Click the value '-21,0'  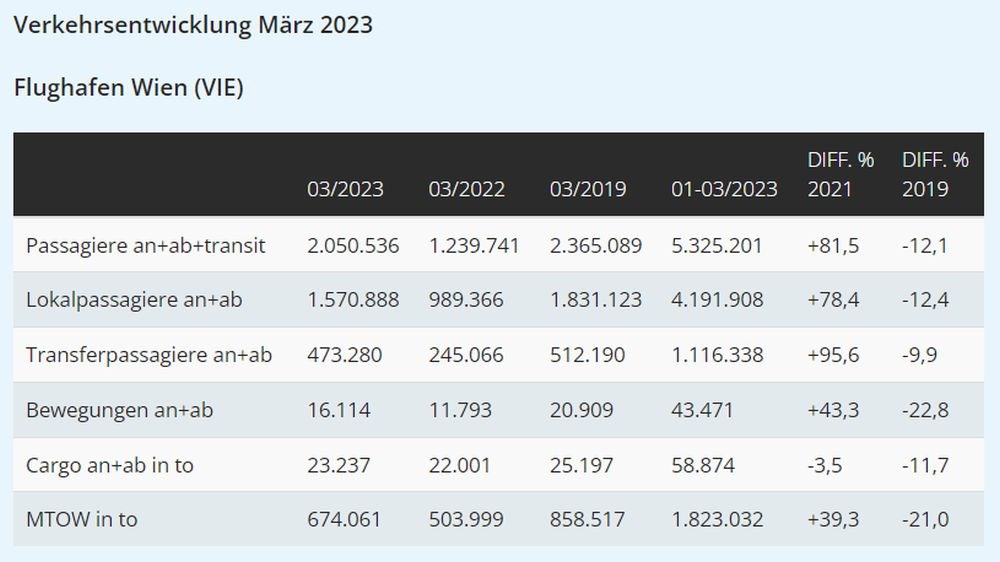click(x=925, y=519)
